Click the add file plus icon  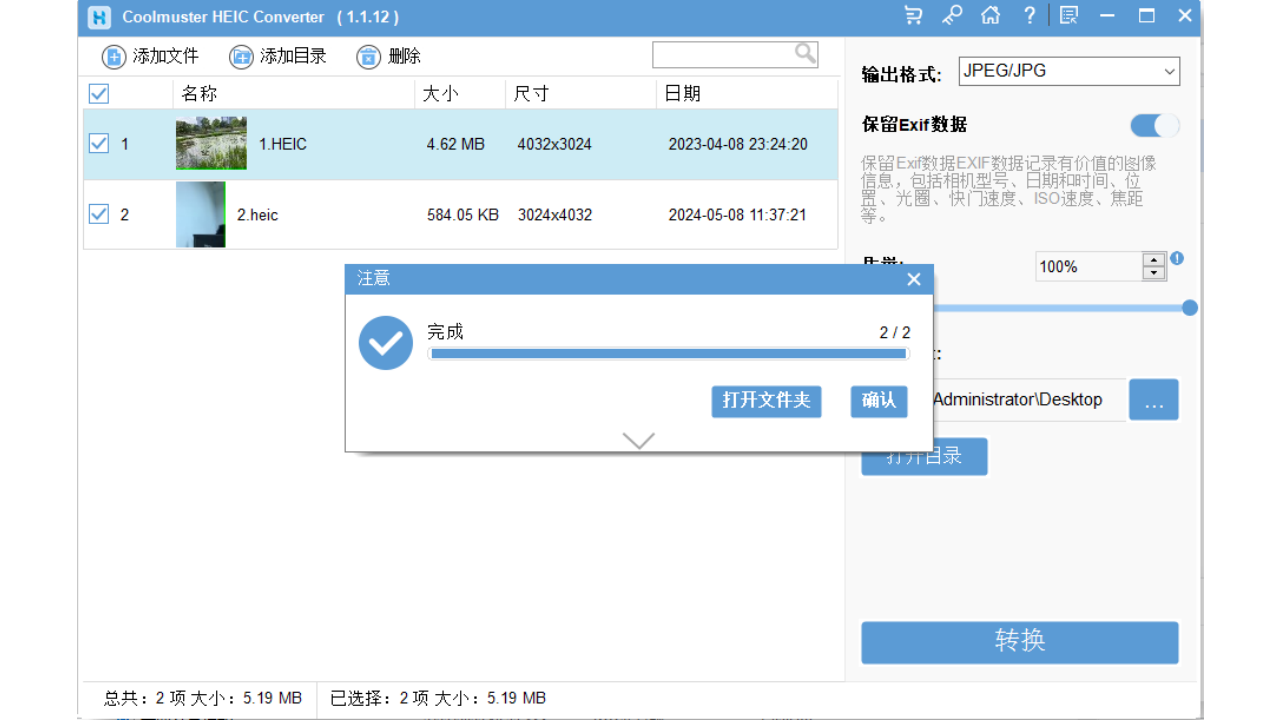click(114, 57)
